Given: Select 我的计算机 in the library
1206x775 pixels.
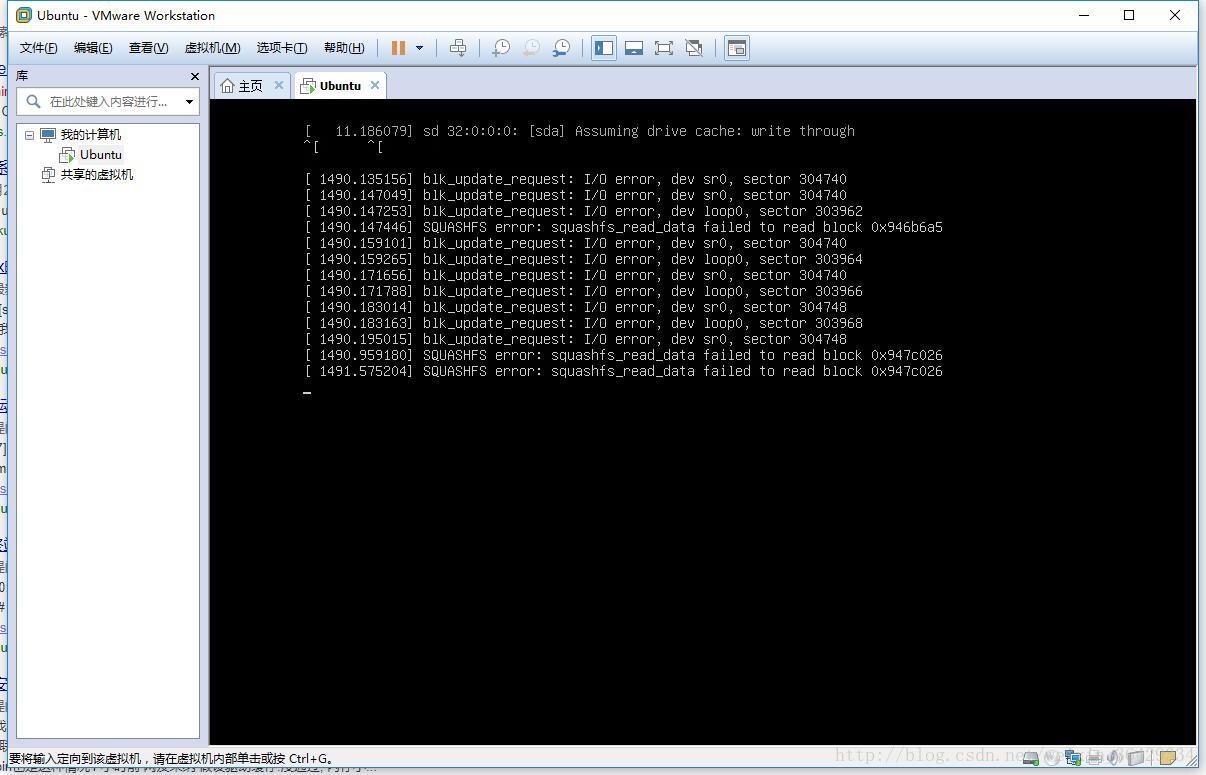Looking at the screenshot, I should (90, 135).
